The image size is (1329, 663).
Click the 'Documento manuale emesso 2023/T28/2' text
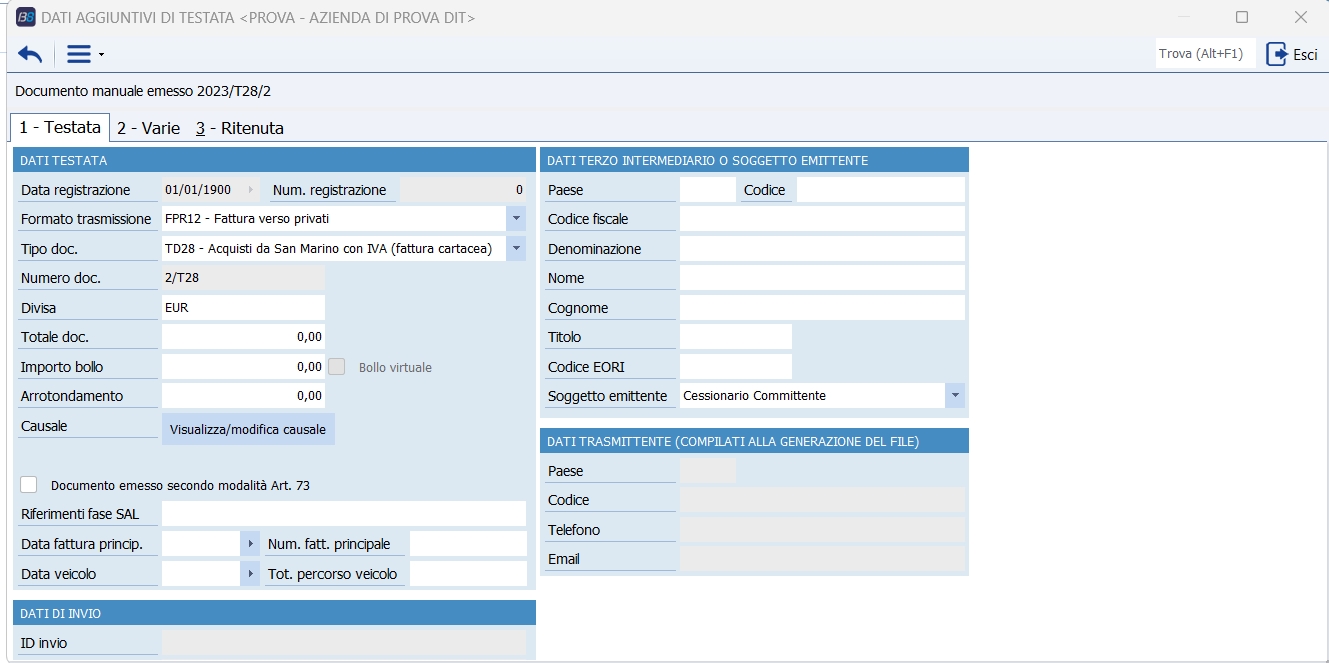tap(143, 91)
